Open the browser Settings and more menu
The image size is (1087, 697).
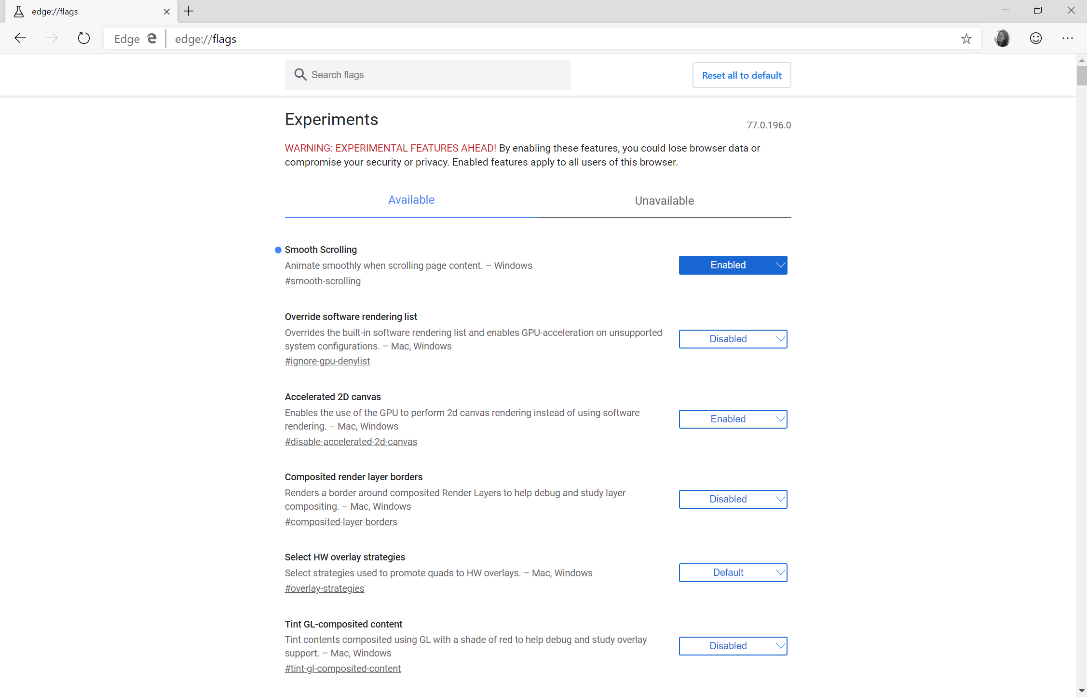tap(1068, 38)
